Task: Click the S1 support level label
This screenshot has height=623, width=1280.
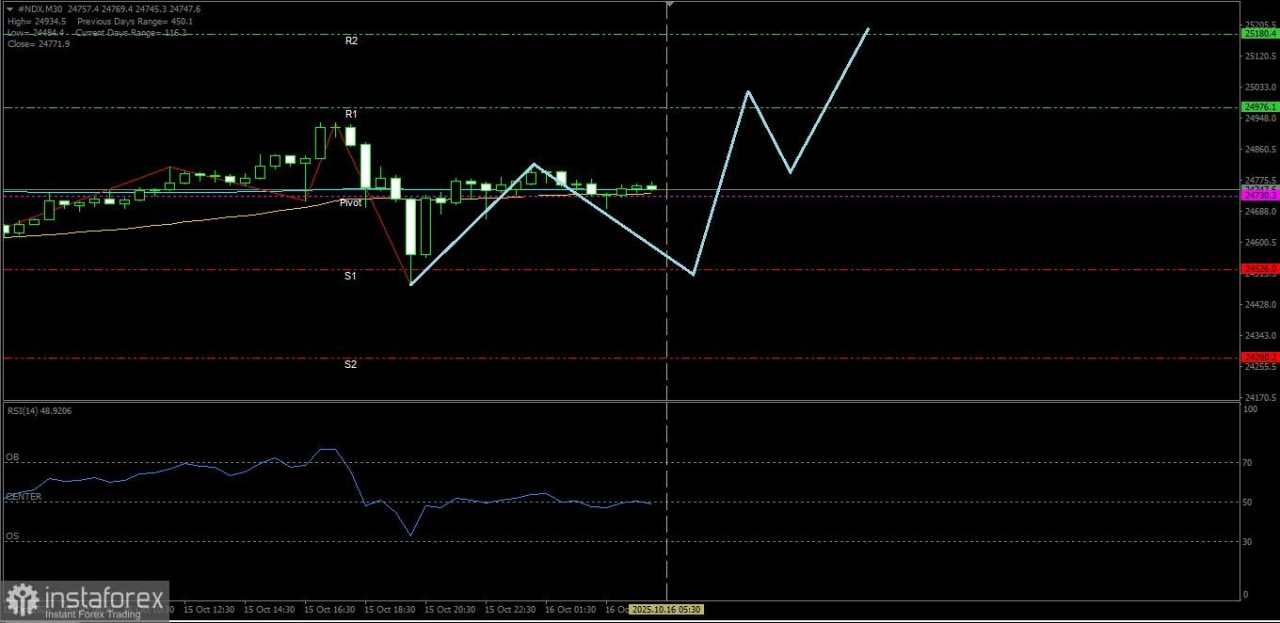Action: click(350, 275)
